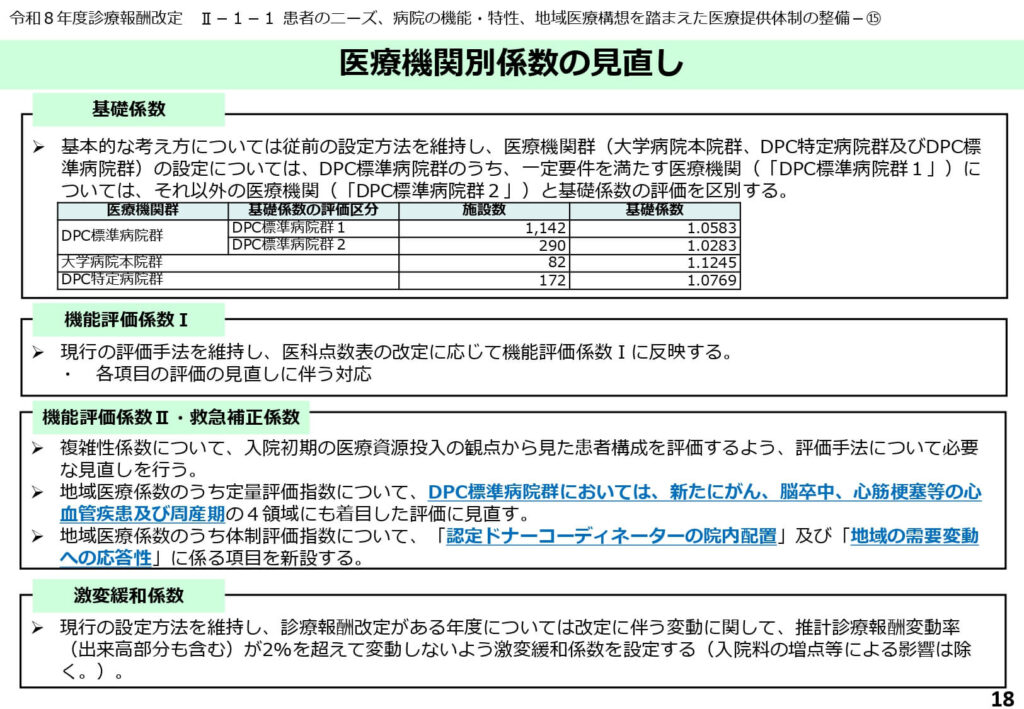The width and height of the screenshot is (1024, 709).
Task: Select the DPC標準病院群１ table cell
Action: [x=289, y=228]
